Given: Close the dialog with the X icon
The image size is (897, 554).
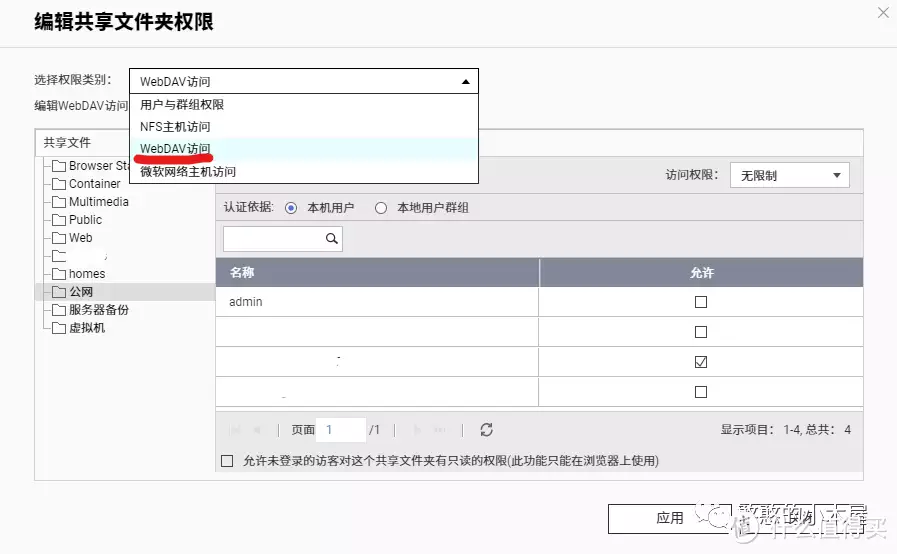Looking at the screenshot, I should point(883,13).
